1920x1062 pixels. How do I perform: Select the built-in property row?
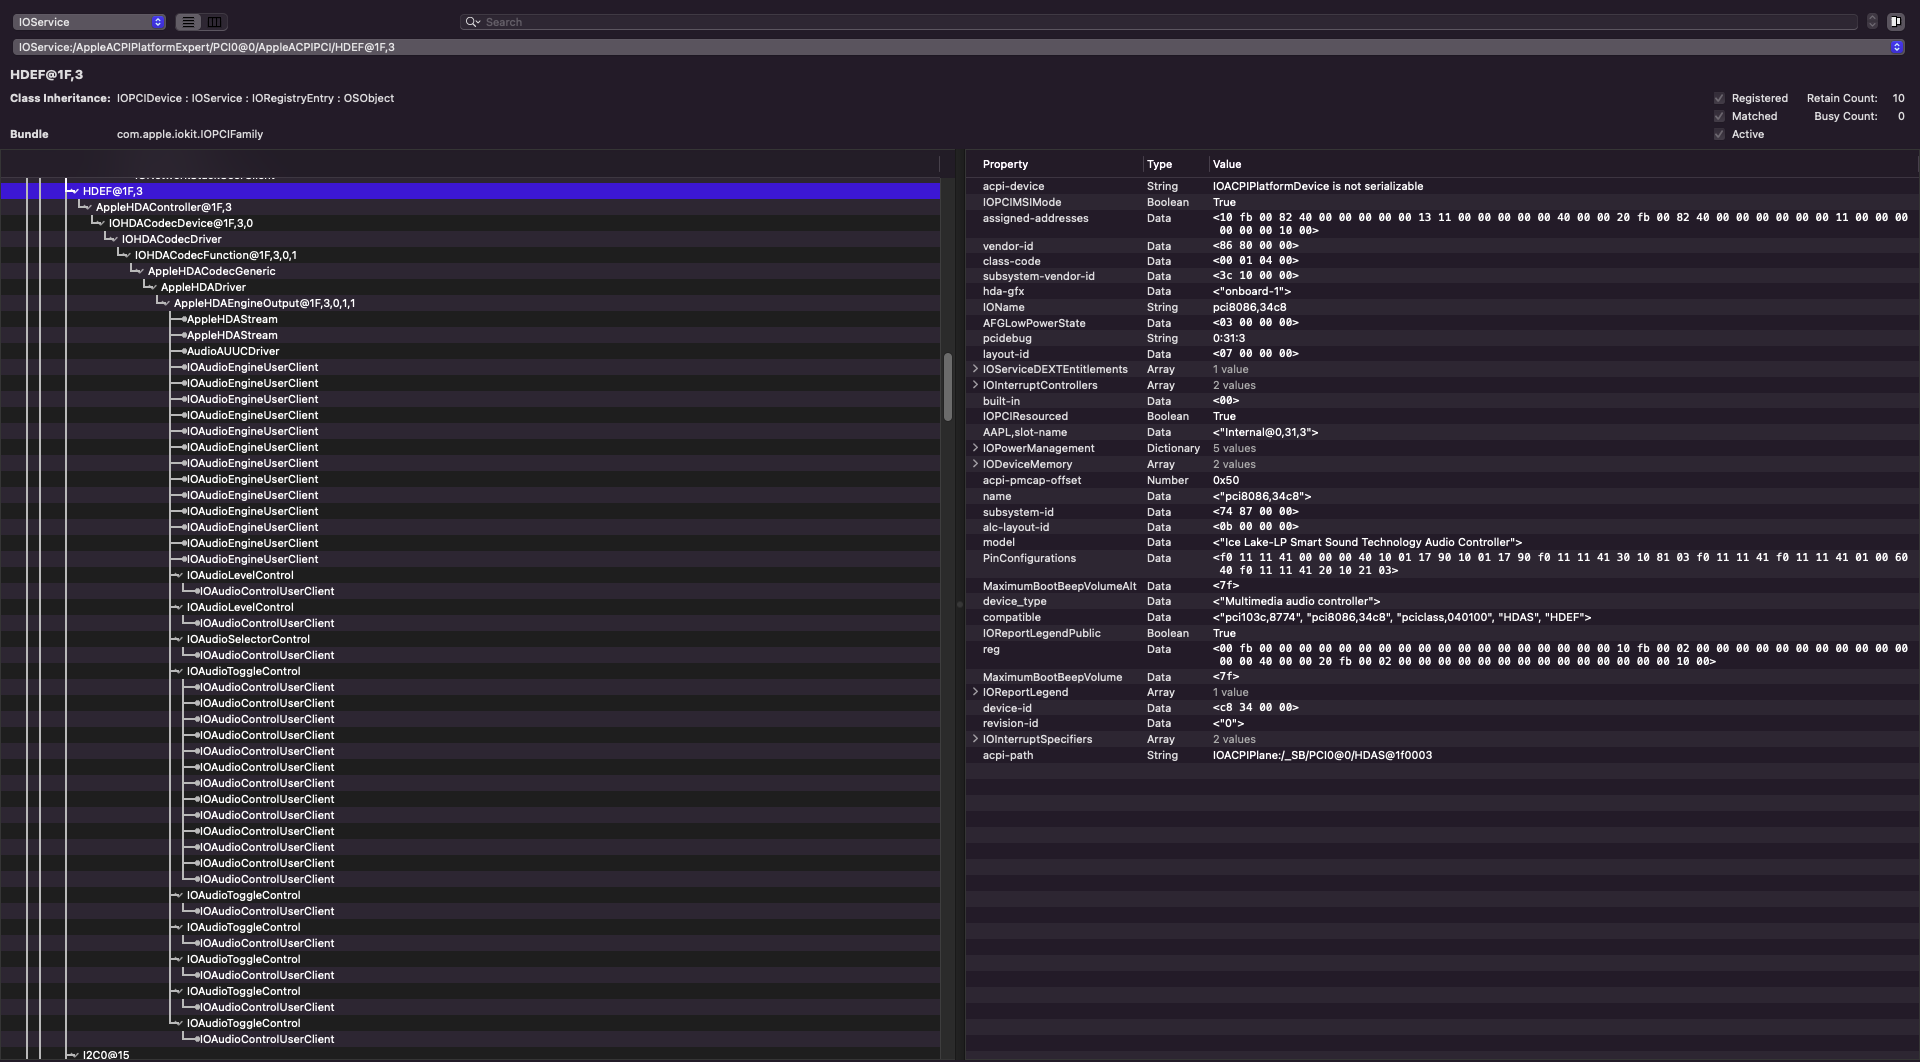(x=1441, y=401)
